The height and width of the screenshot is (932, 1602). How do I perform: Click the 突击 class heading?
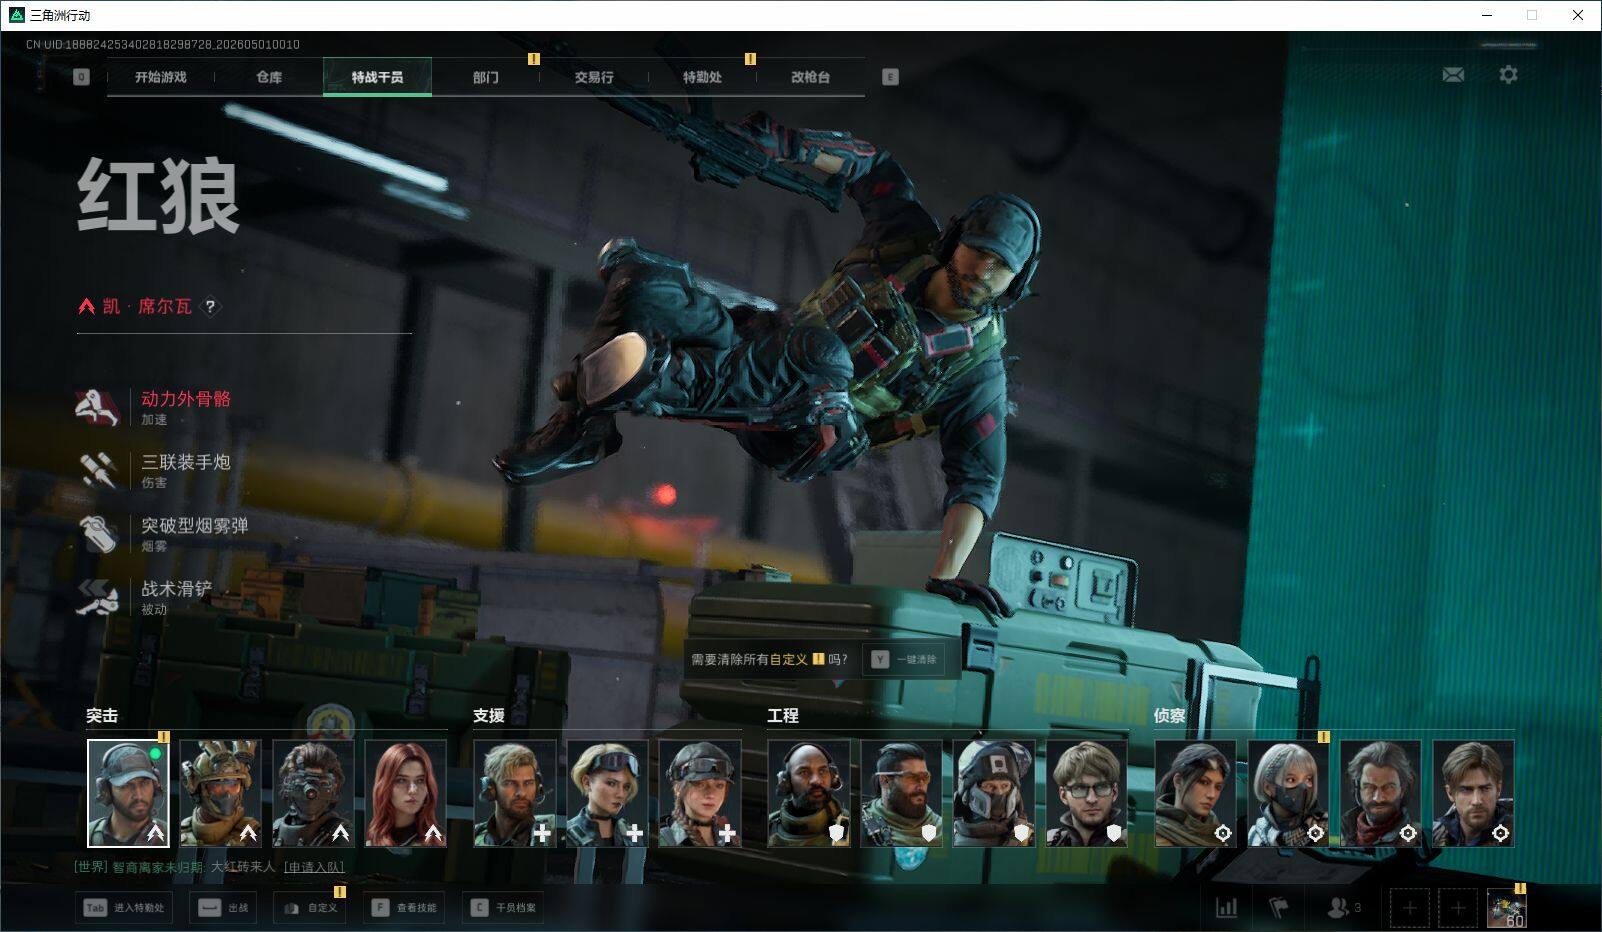[x=102, y=716]
